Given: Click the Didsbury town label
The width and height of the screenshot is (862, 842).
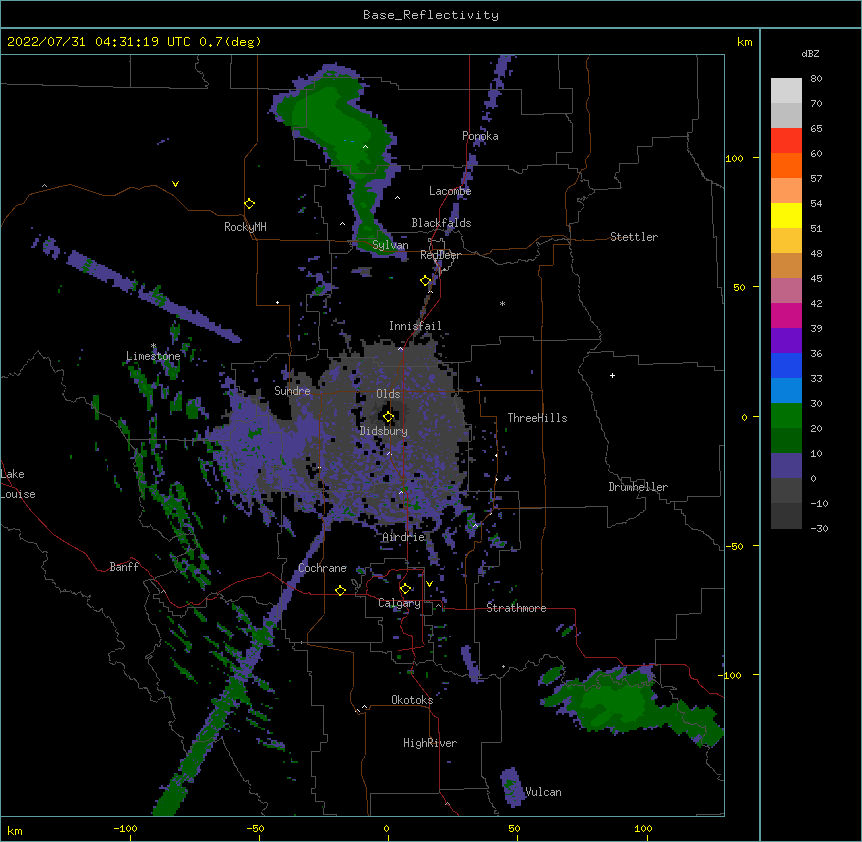Looking at the screenshot, I should (384, 431).
